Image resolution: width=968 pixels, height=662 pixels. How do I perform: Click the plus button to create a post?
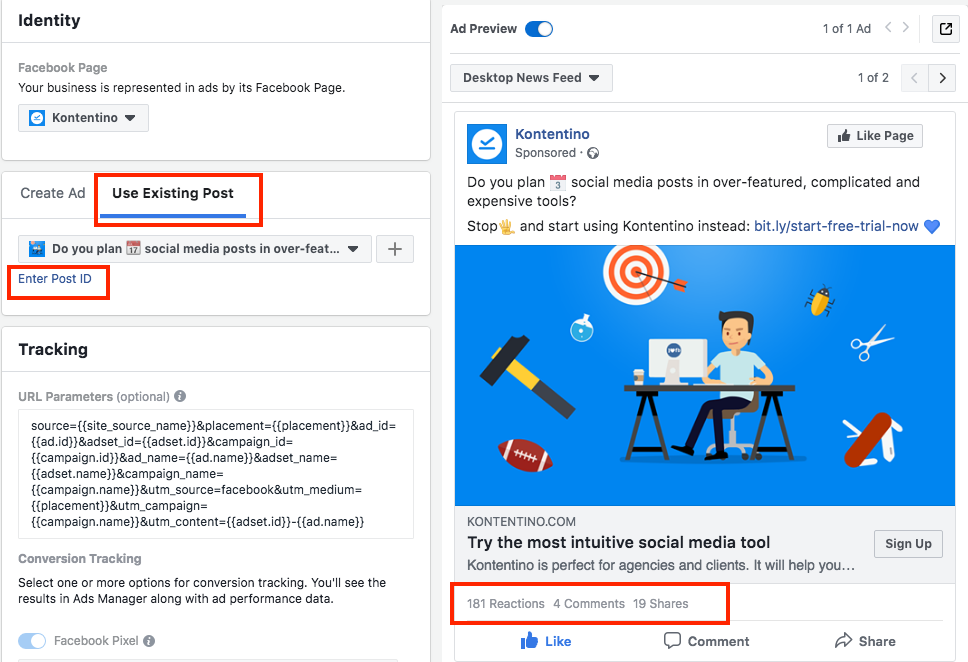point(394,249)
